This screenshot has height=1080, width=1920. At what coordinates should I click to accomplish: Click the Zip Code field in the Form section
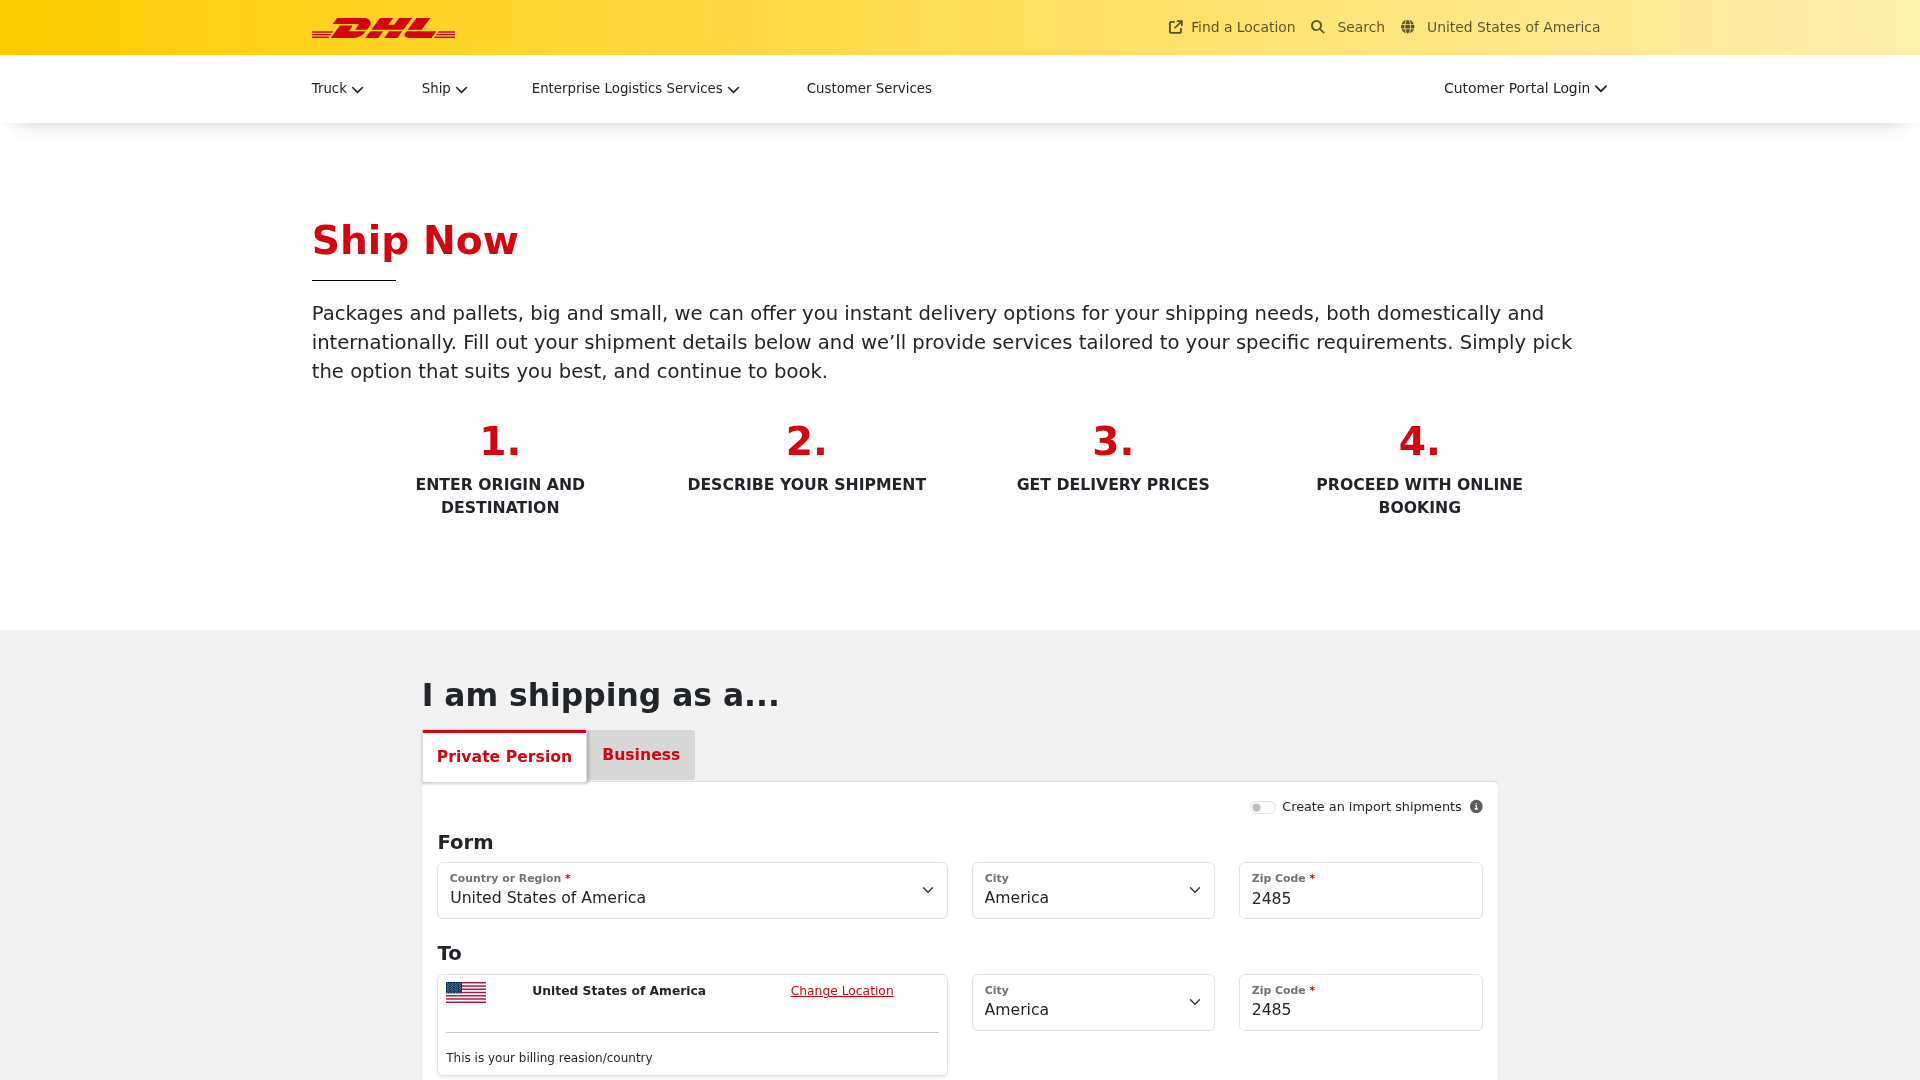[1360, 898]
